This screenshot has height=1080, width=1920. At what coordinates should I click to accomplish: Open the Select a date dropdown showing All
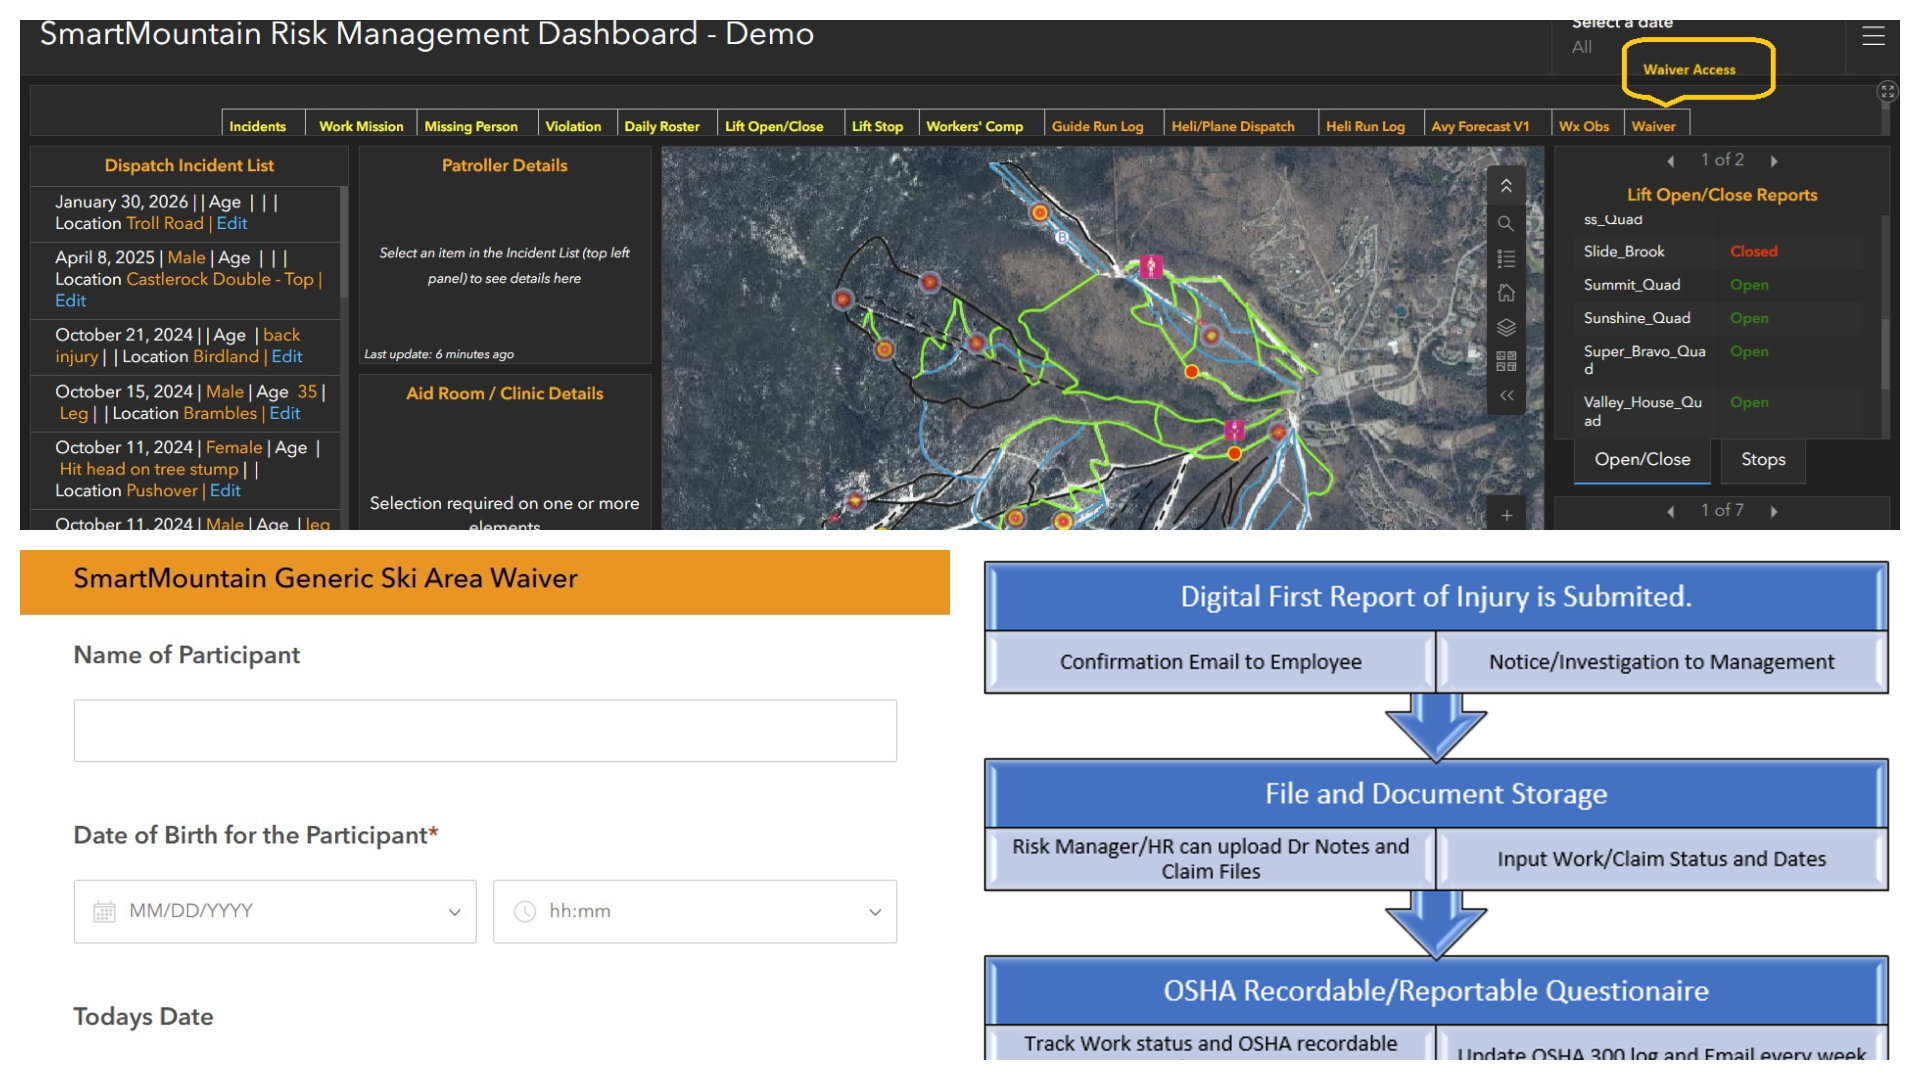click(x=1581, y=45)
